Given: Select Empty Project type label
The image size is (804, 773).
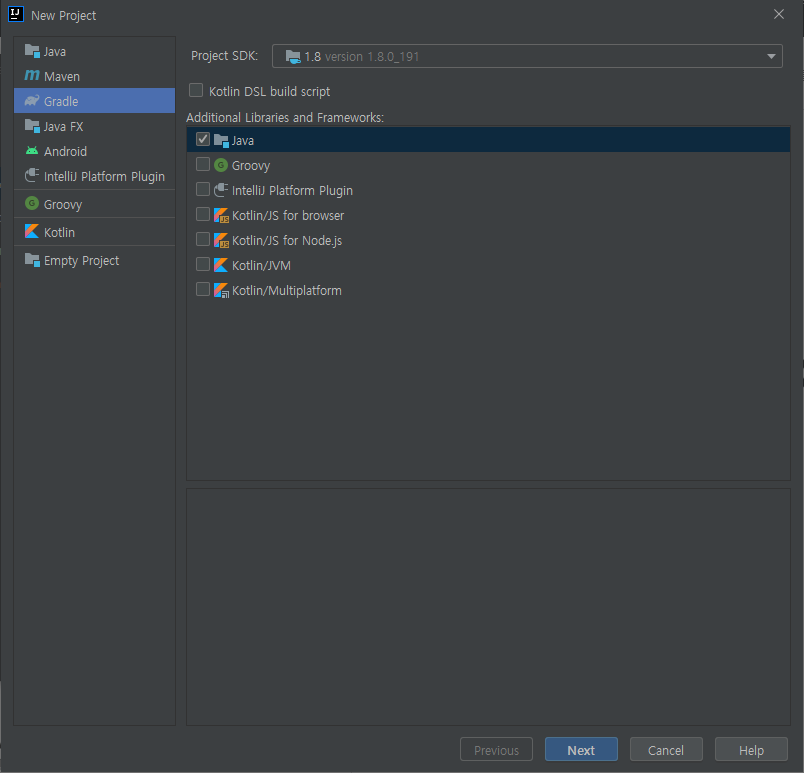Looking at the screenshot, I should [82, 261].
